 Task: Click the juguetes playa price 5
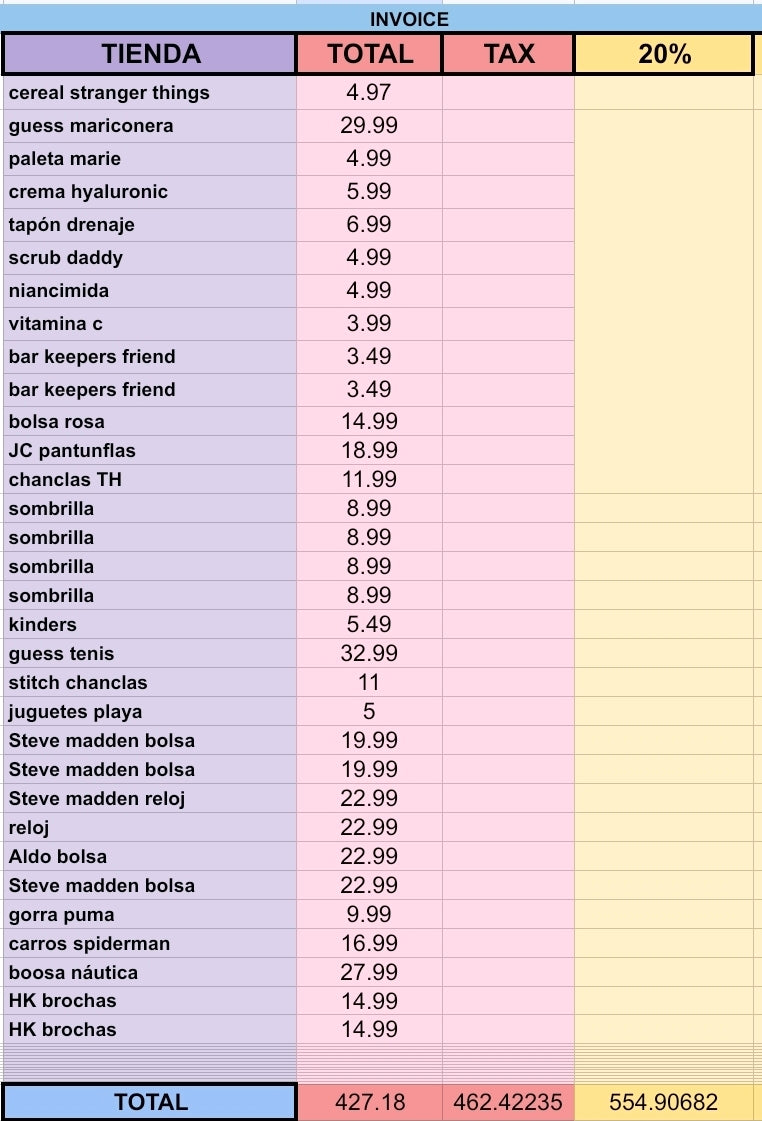369,711
